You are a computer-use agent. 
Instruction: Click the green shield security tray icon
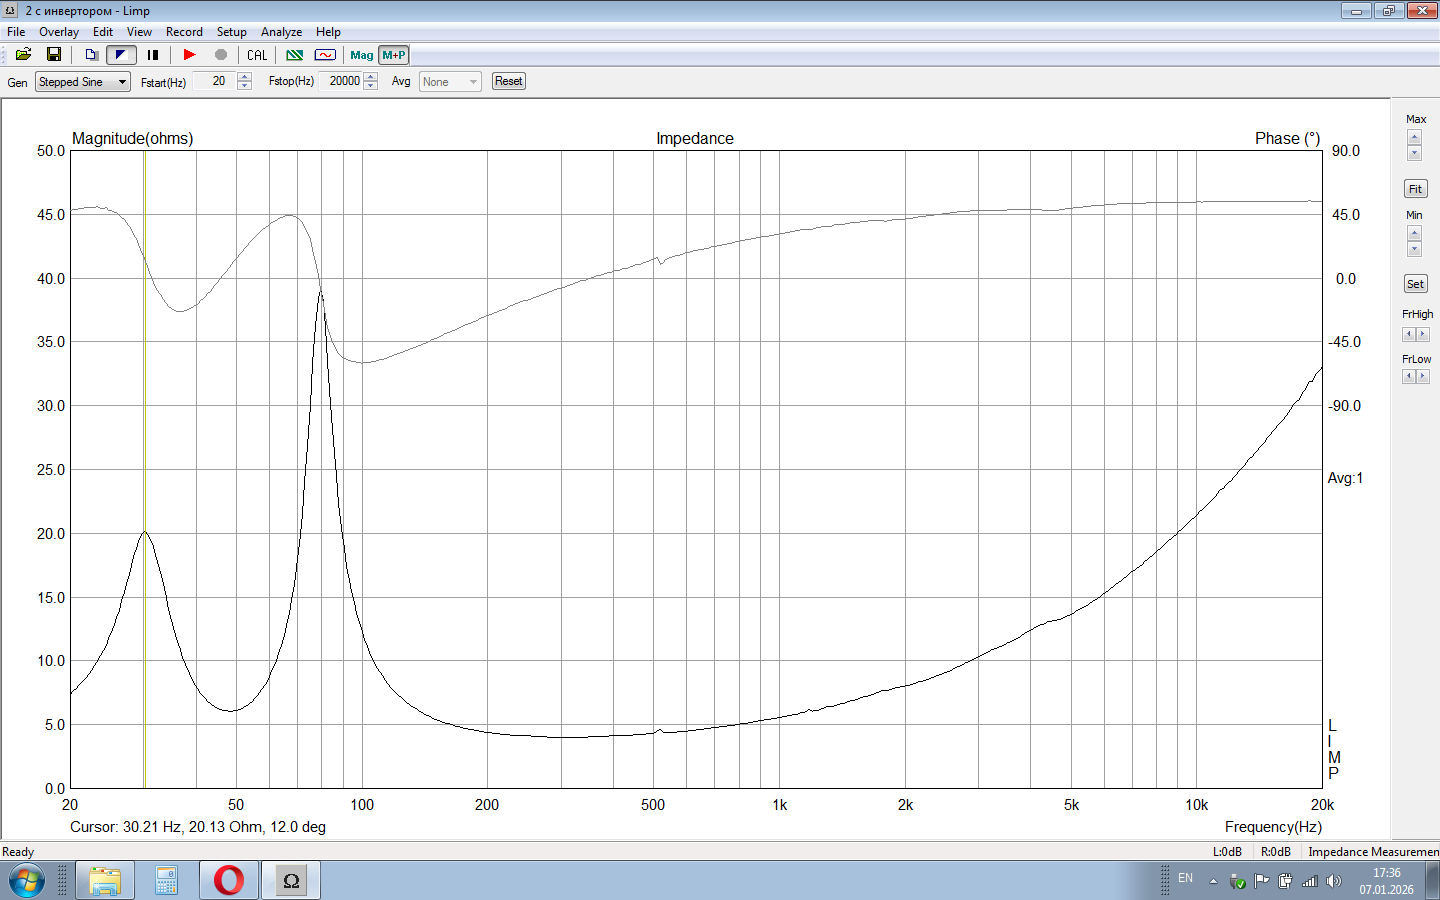pyautogui.click(x=1237, y=881)
